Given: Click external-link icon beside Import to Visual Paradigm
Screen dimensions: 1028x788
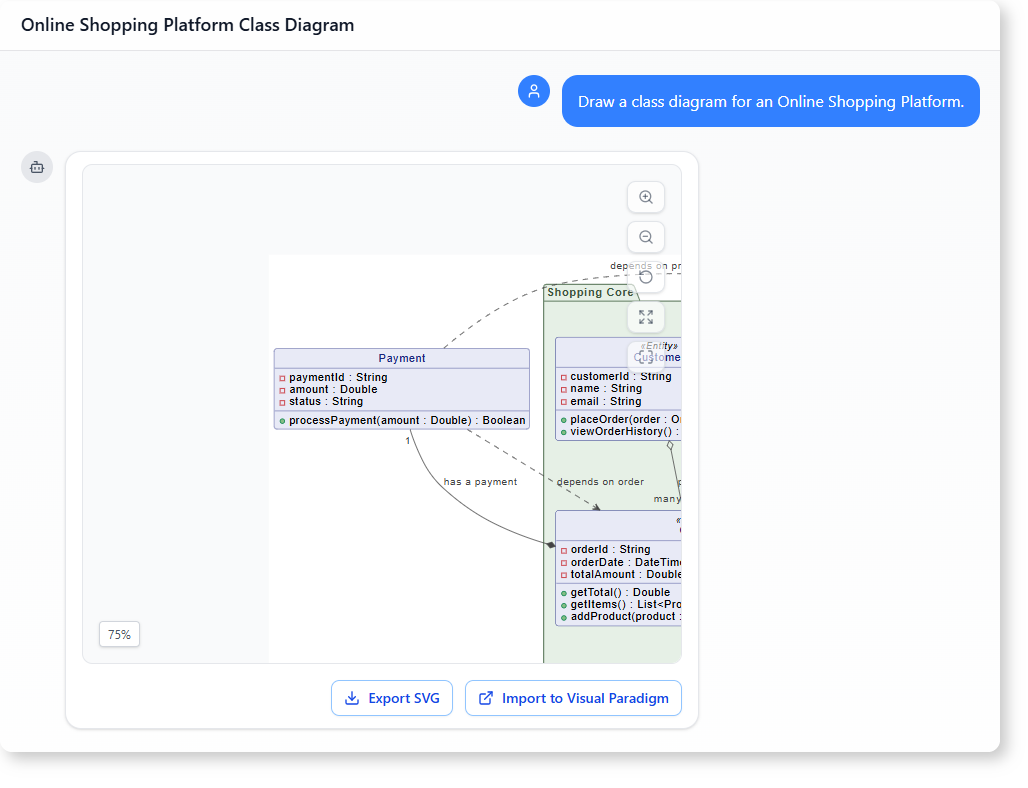Looking at the screenshot, I should 486,698.
